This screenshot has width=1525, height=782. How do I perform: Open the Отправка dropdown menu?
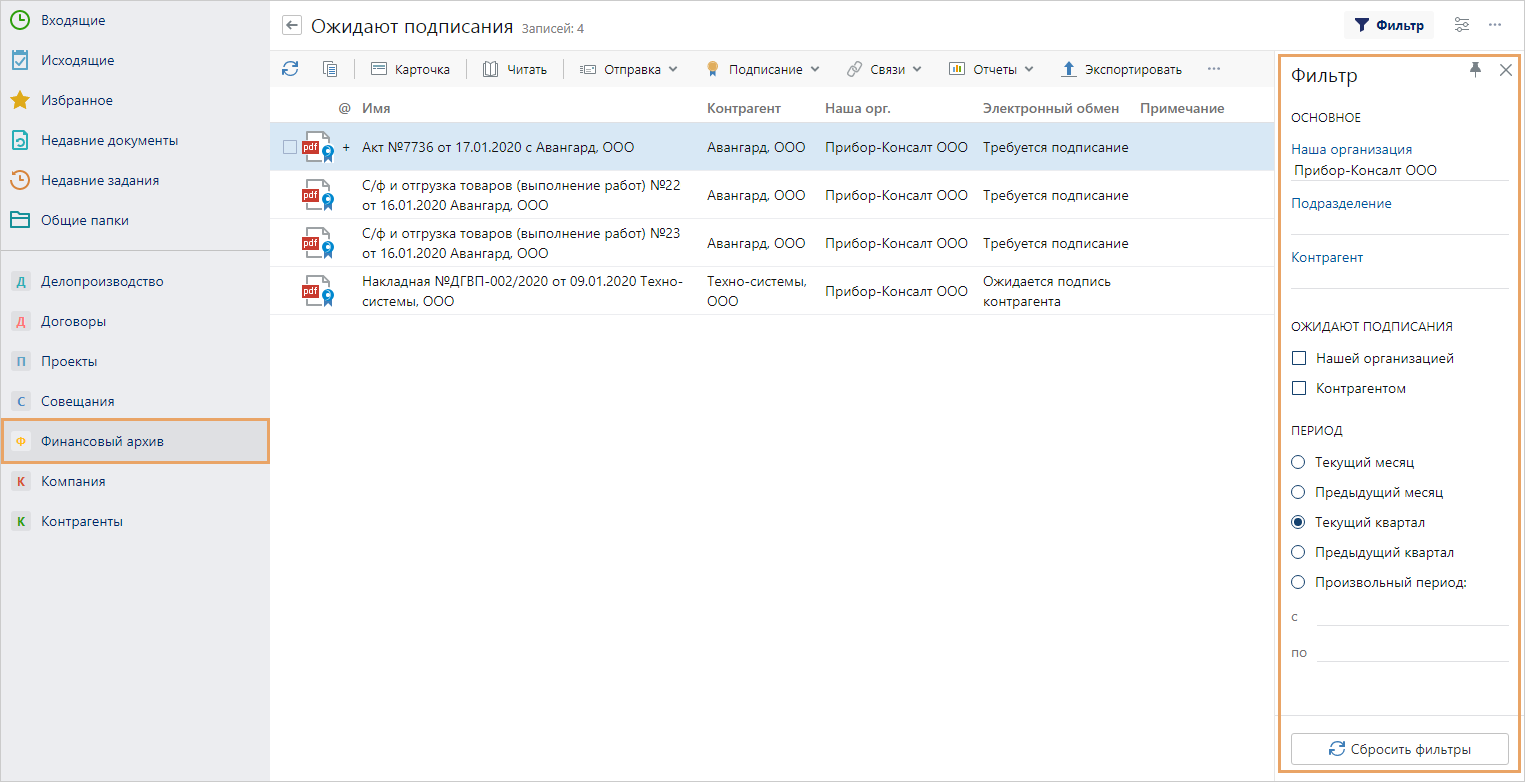pyautogui.click(x=629, y=69)
